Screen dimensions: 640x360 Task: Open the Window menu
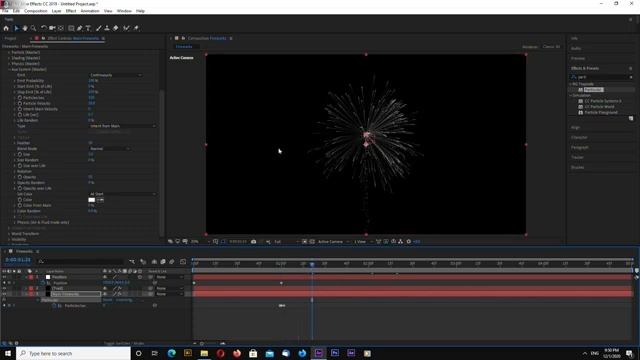coord(124,11)
